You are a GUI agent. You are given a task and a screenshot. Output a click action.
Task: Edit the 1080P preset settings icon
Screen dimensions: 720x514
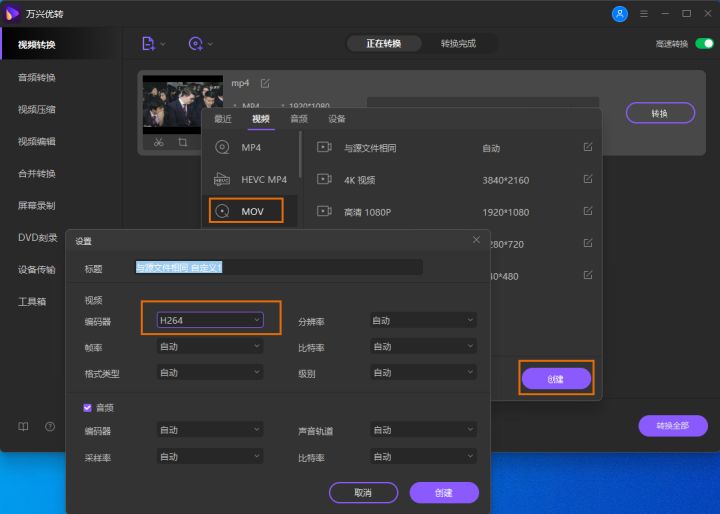(x=588, y=211)
